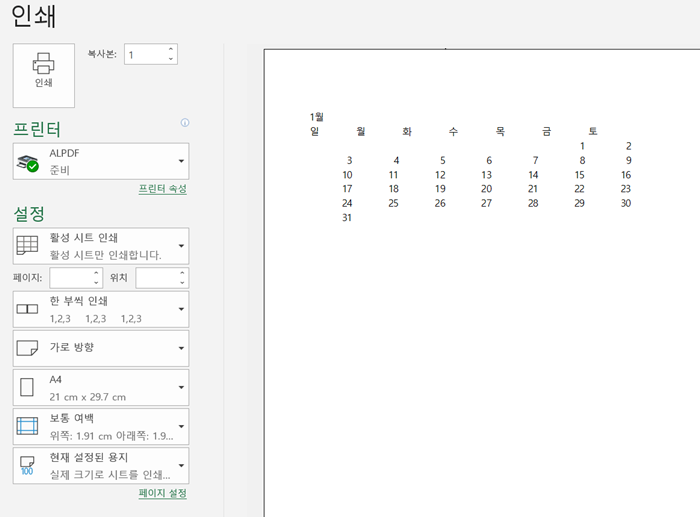The height and width of the screenshot is (517, 700).
Task: Click 토 column header in preview
Action: point(592,131)
